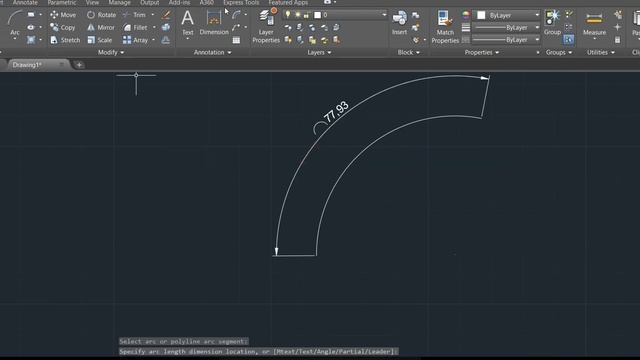The height and width of the screenshot is (360, 640).
Task: Open the lineweight ByLayer dropdown
Action: click(x=506, y=28)
